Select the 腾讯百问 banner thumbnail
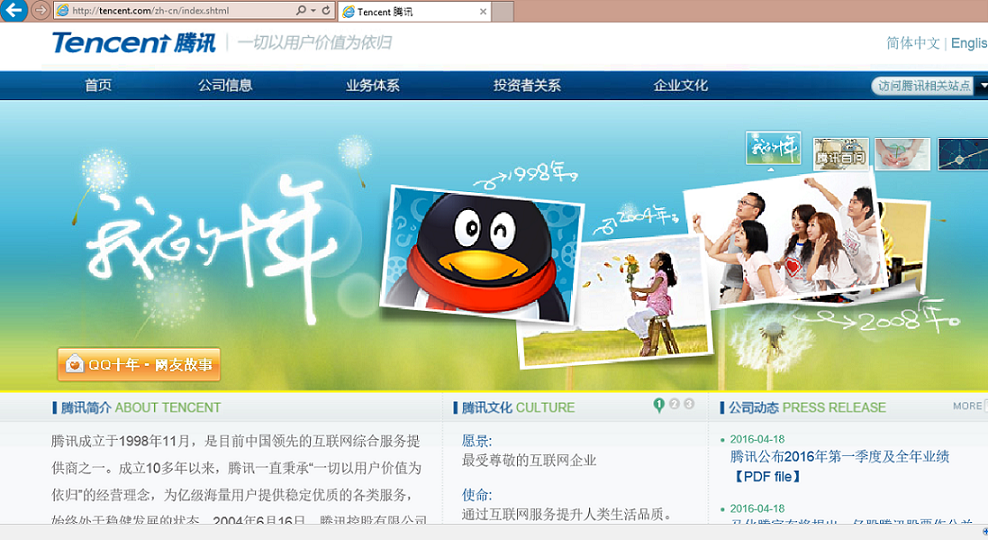Viewport: 988px width, 540px height. pos(841,154)
